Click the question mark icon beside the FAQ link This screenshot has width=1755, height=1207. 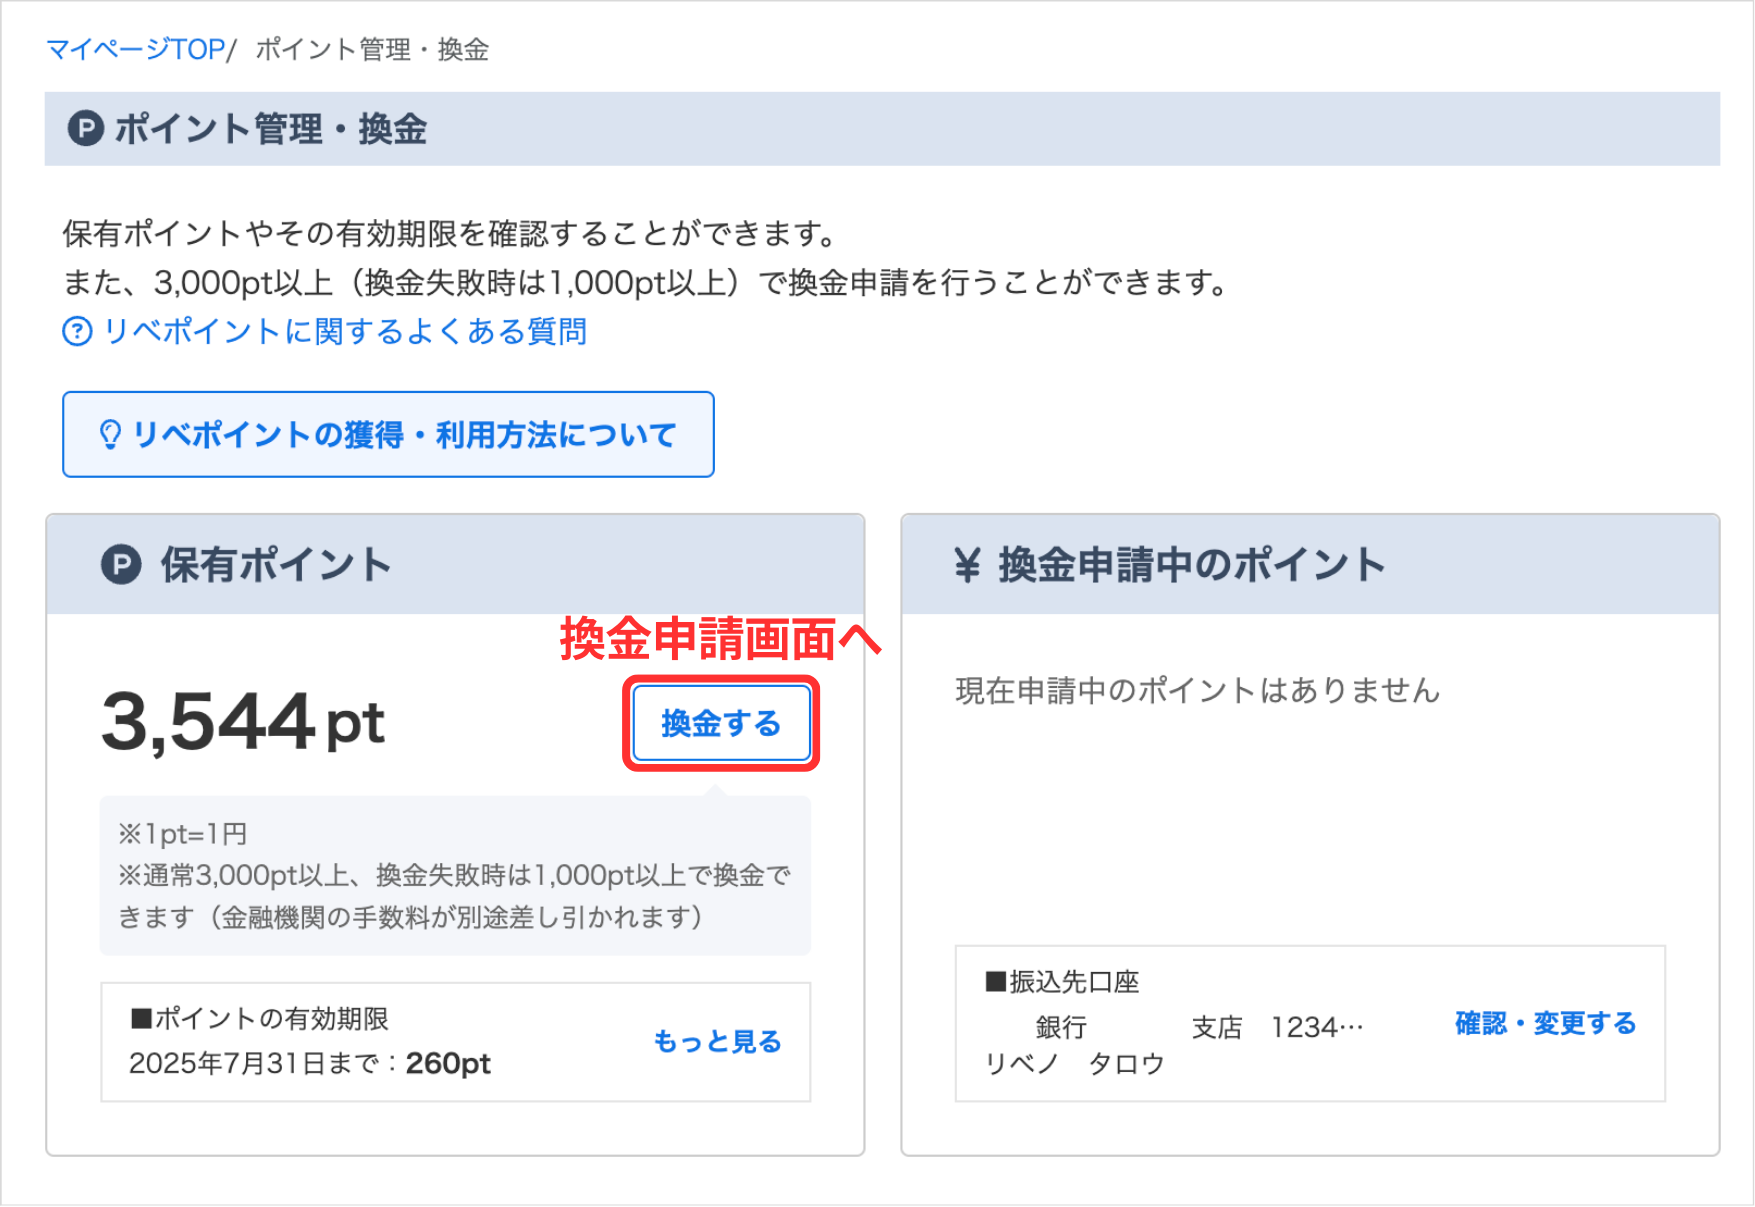tap(77, 331)
